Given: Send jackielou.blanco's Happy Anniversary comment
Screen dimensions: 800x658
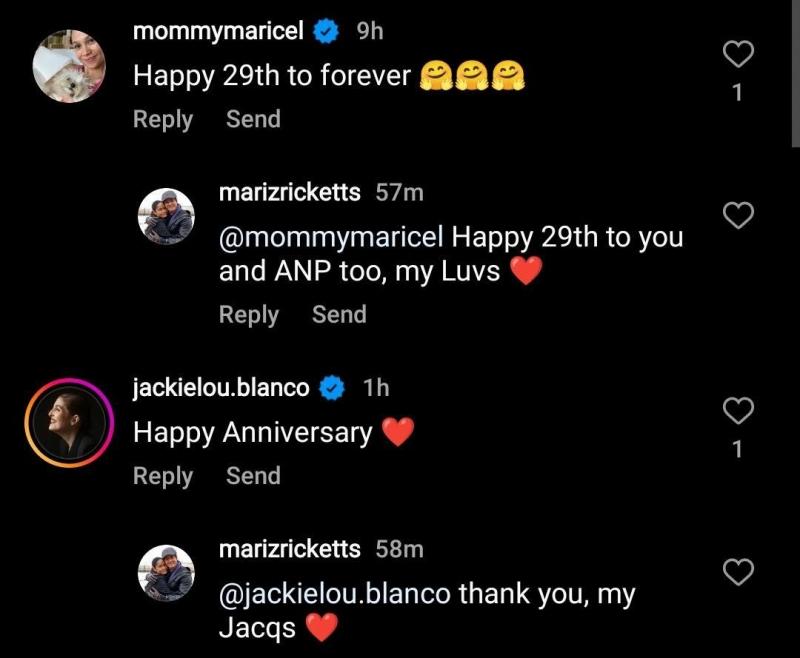Looking at the screenshot, I should coord(253,476).
